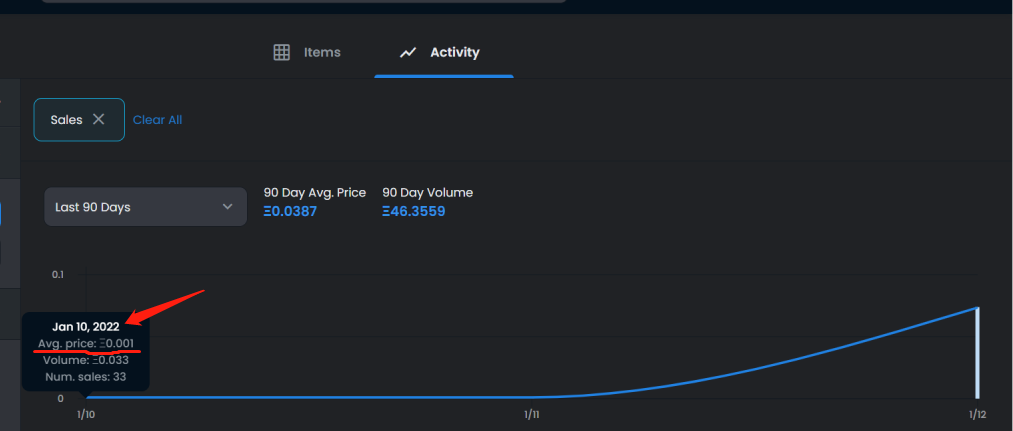This screenshot has width=1013, height=431.
Task: Click the 1/12 date label on x-axis
Action: (x=977, y=414)
